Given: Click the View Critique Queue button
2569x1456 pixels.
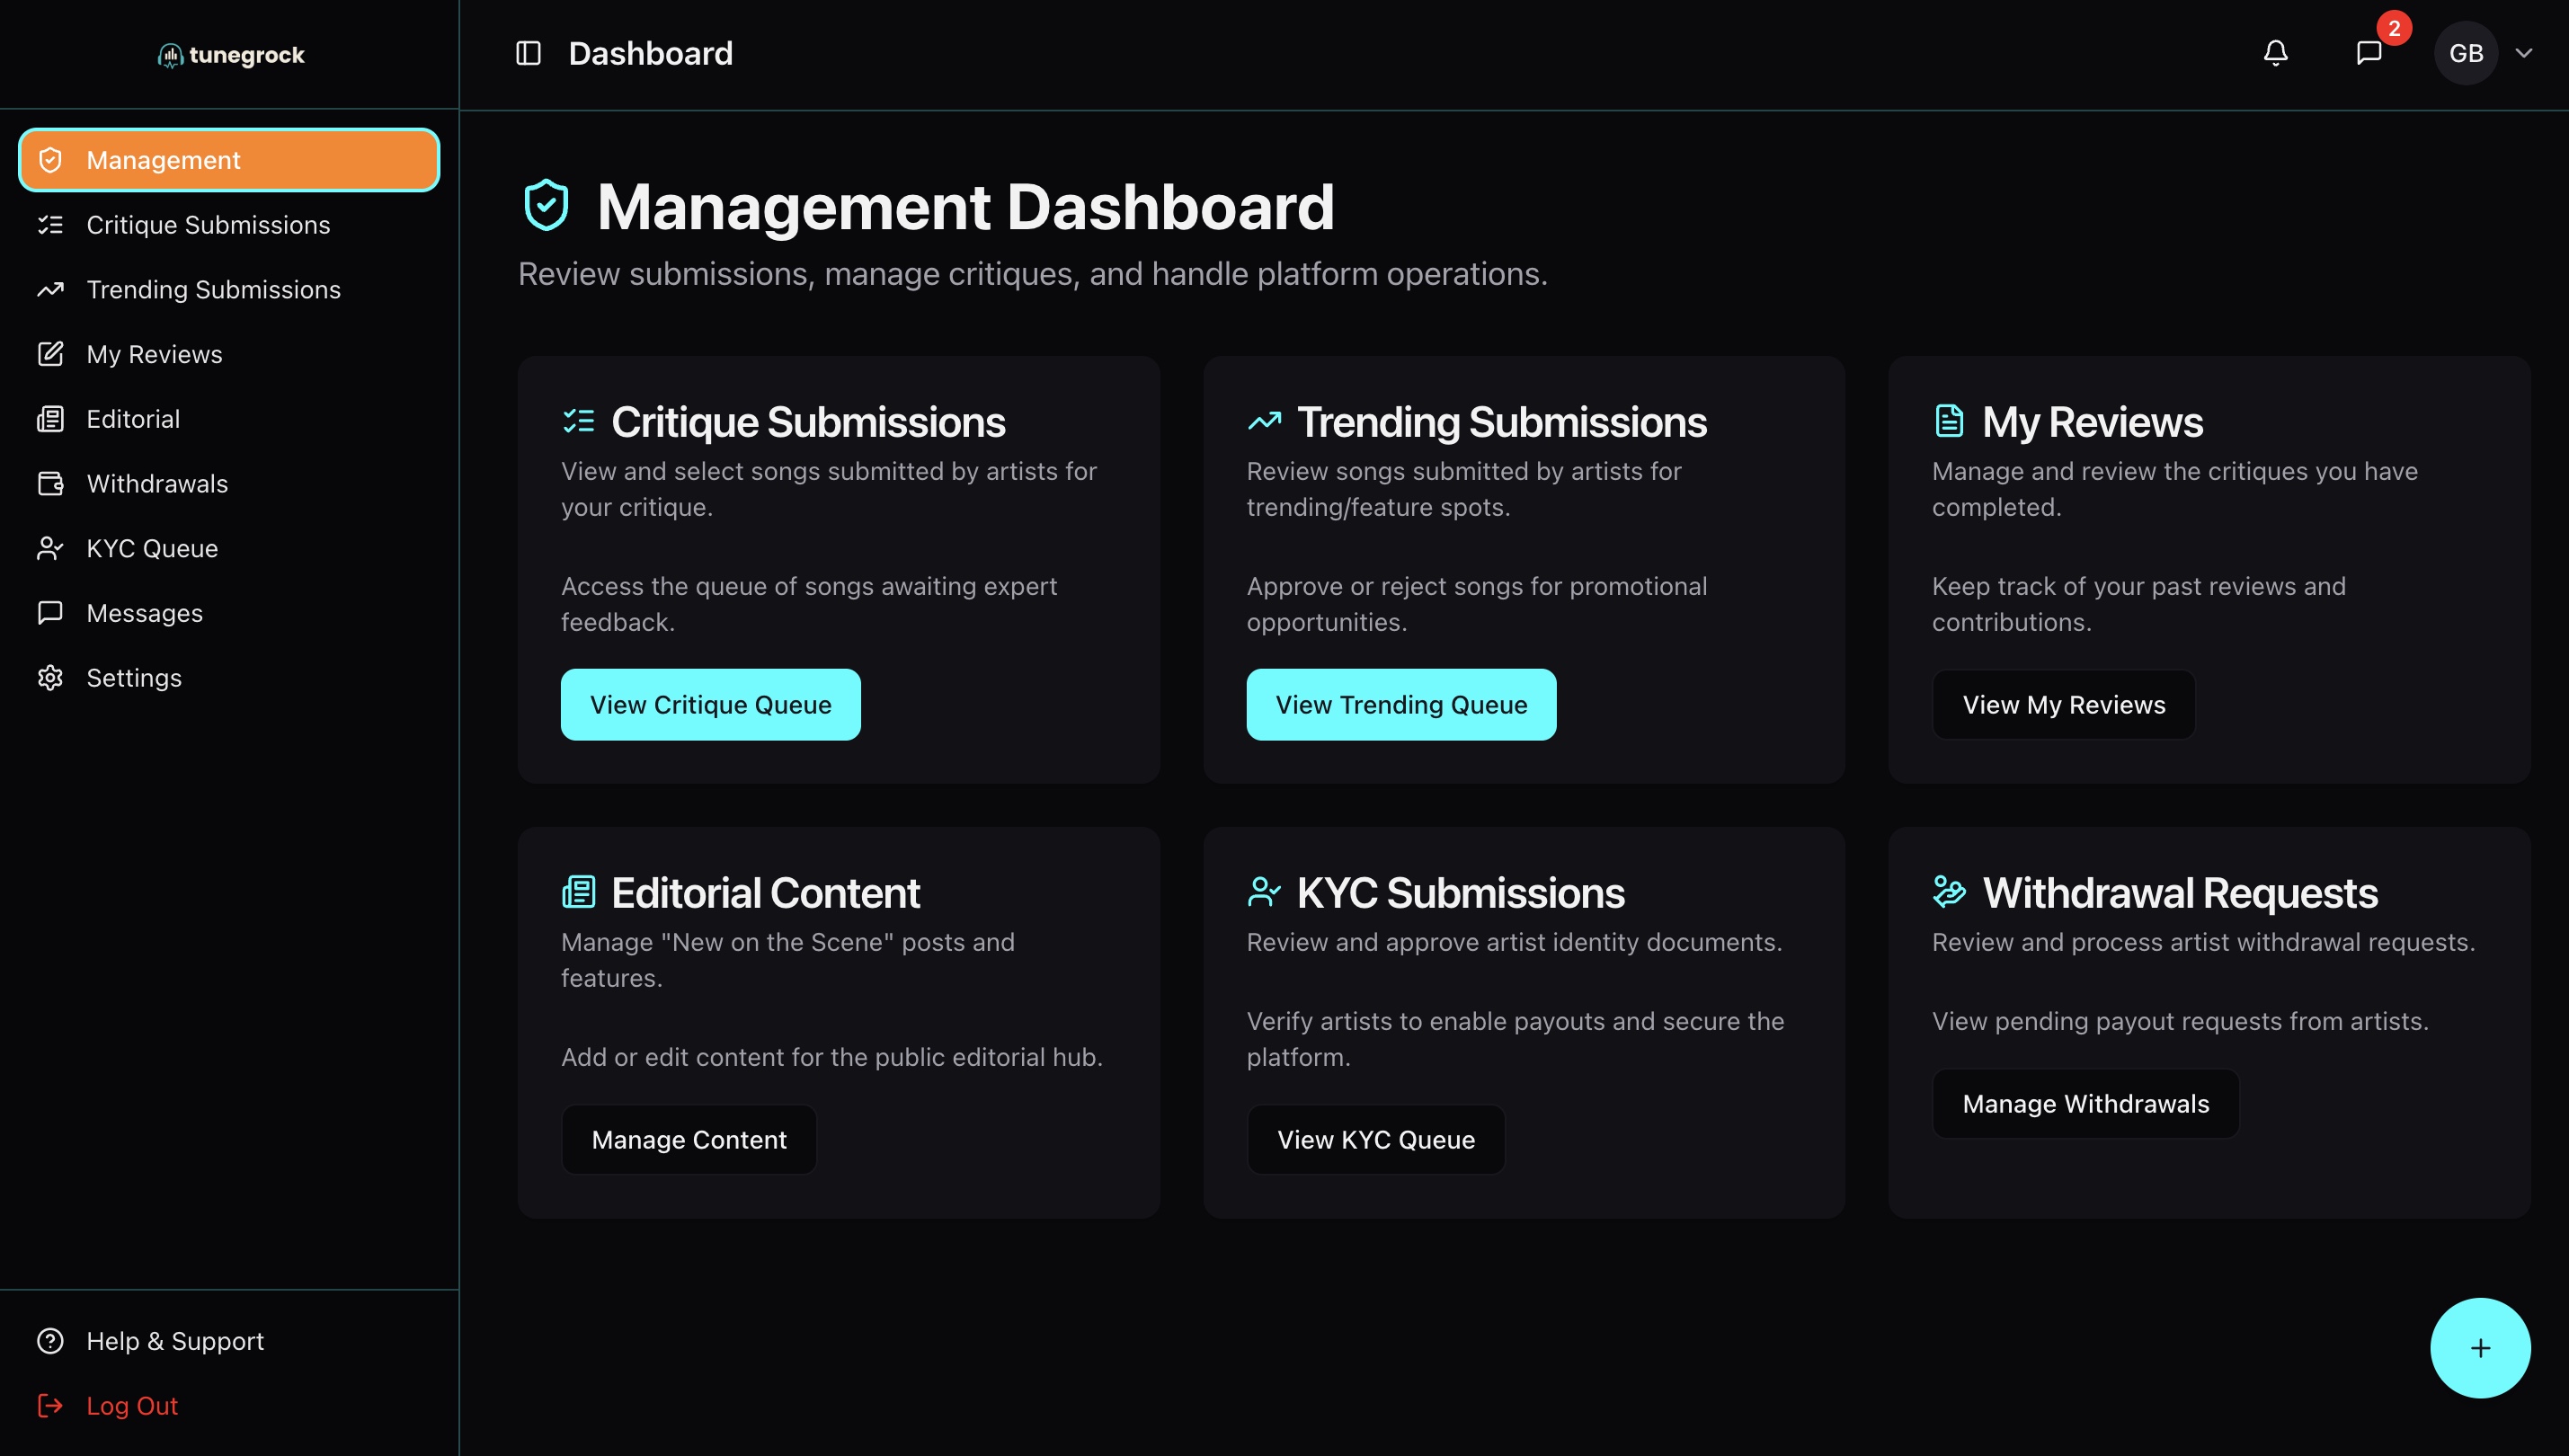Looking at the screenshot, I should click(710, 704).
